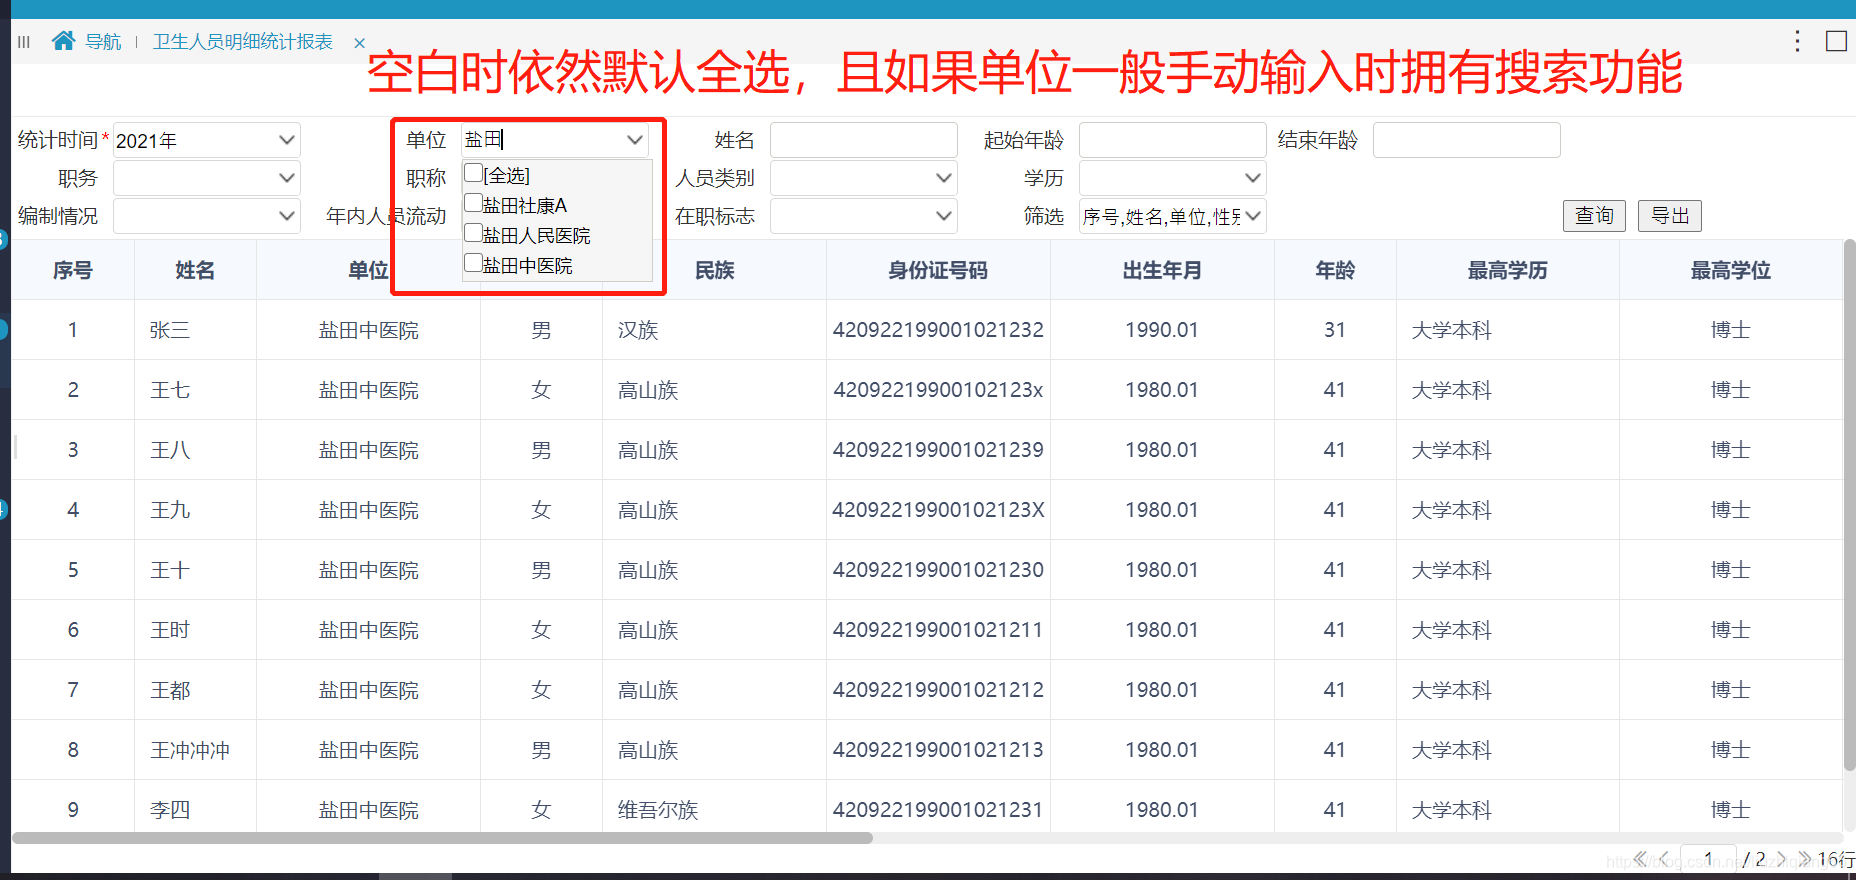Open the sidebar menu bars icon
1856x880 pixels.
(x=24, y=42)
